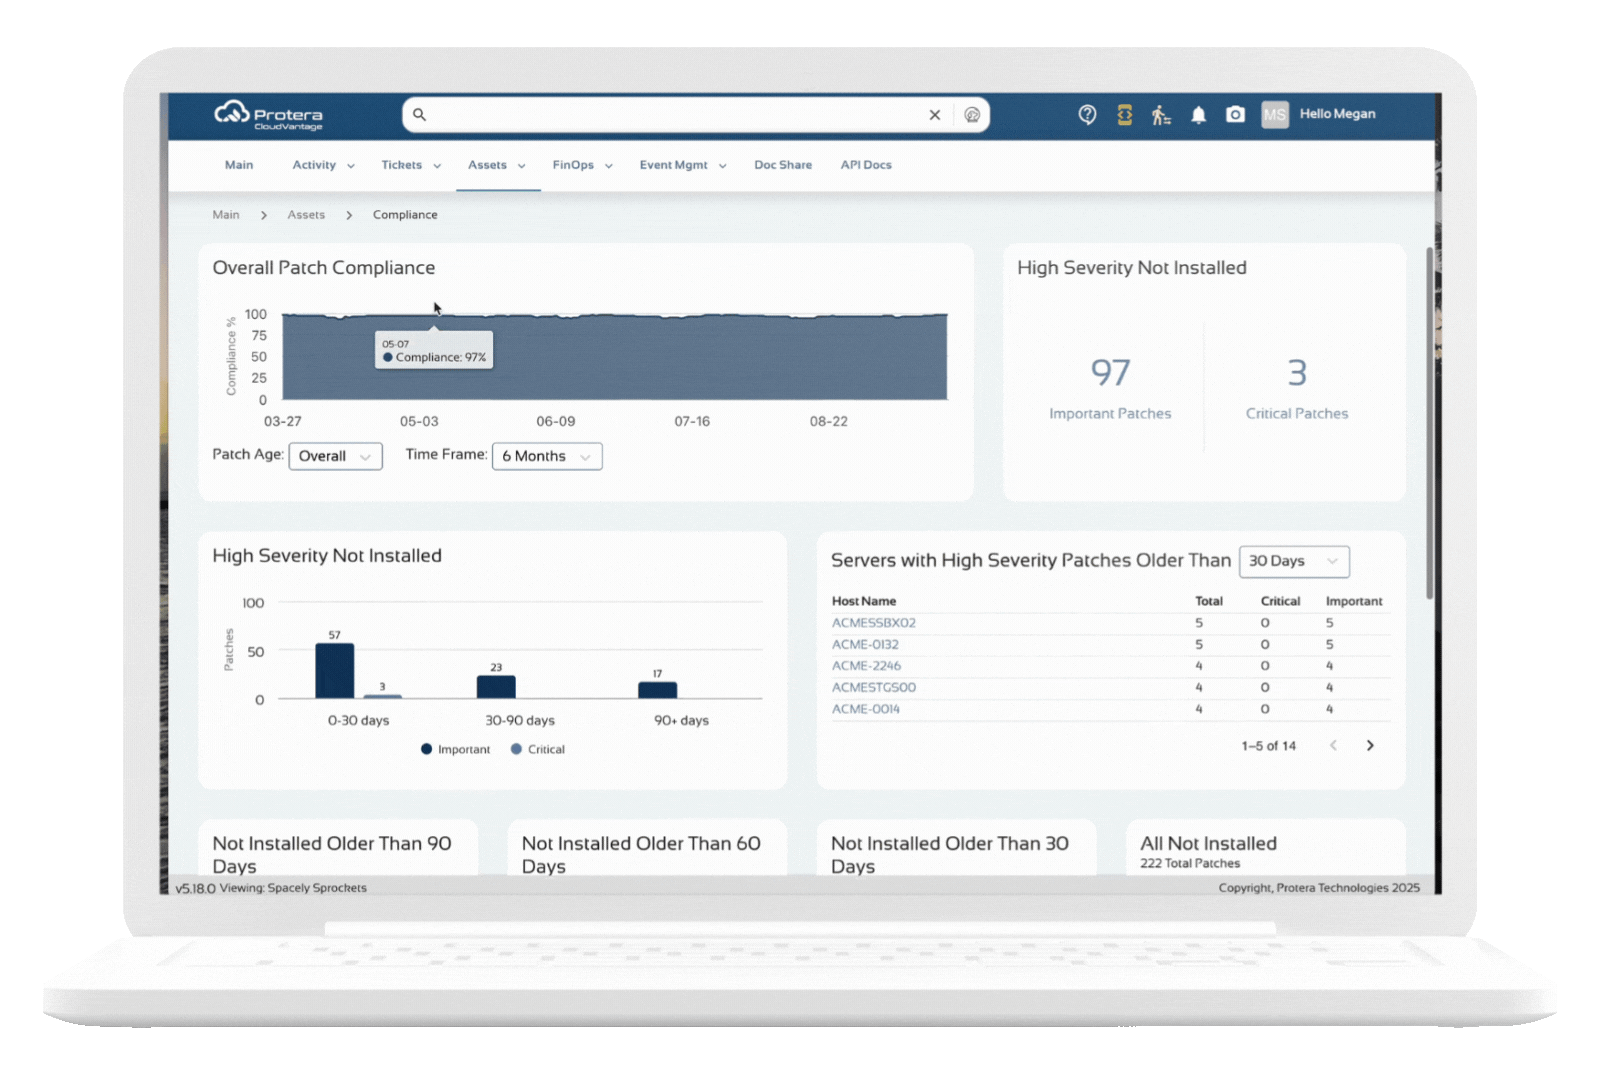The height and width of the screenshot is (1080, 1600).
Task: Open the Patch Age Overall dropdown
Action: point(335,456)
